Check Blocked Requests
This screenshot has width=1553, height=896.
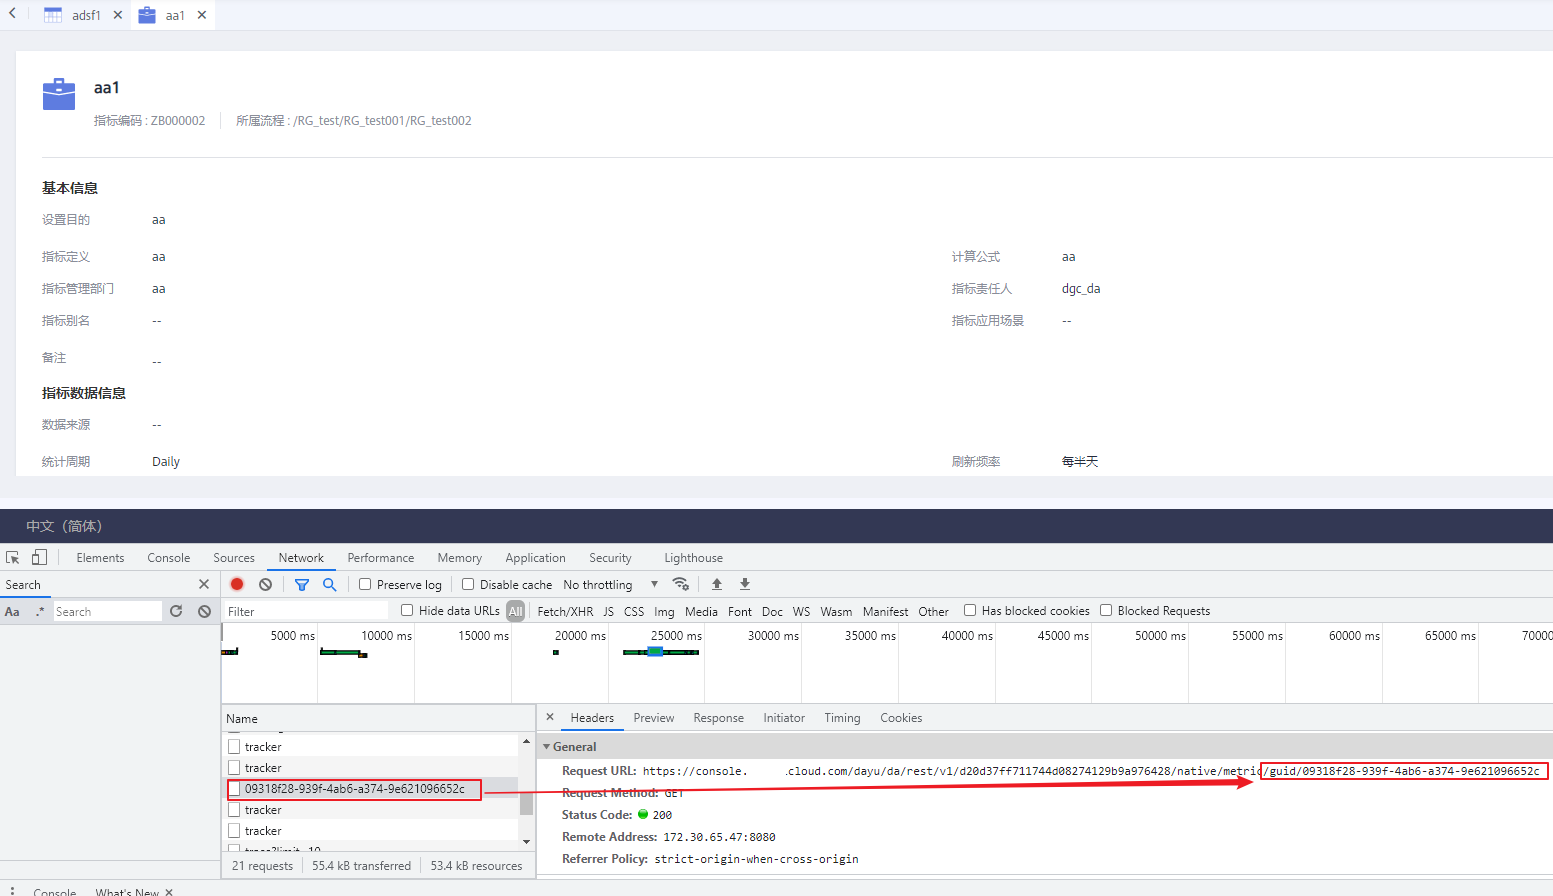click(1106, 610)
